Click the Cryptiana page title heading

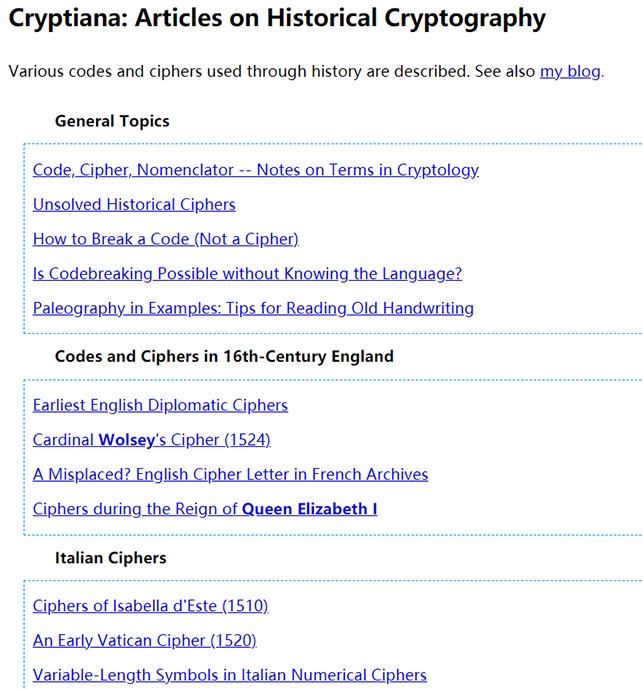coord(277,19)
